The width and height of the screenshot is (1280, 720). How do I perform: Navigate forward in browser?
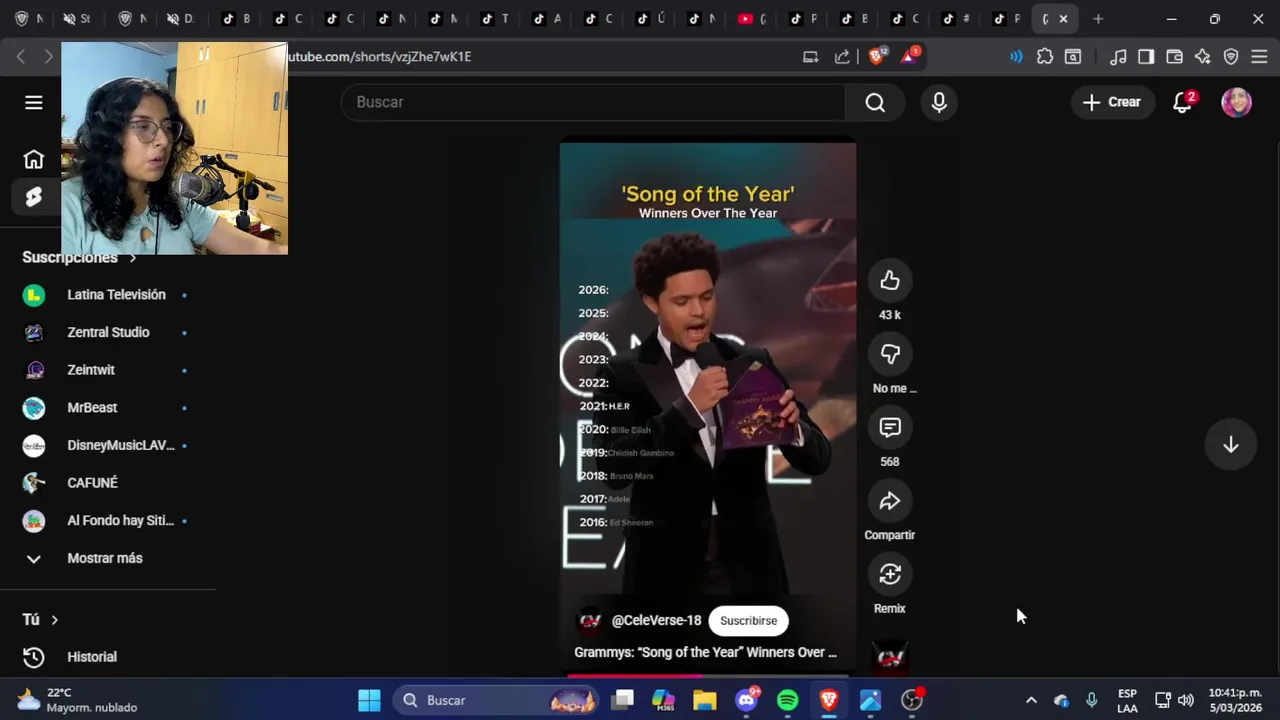point(48,57)
